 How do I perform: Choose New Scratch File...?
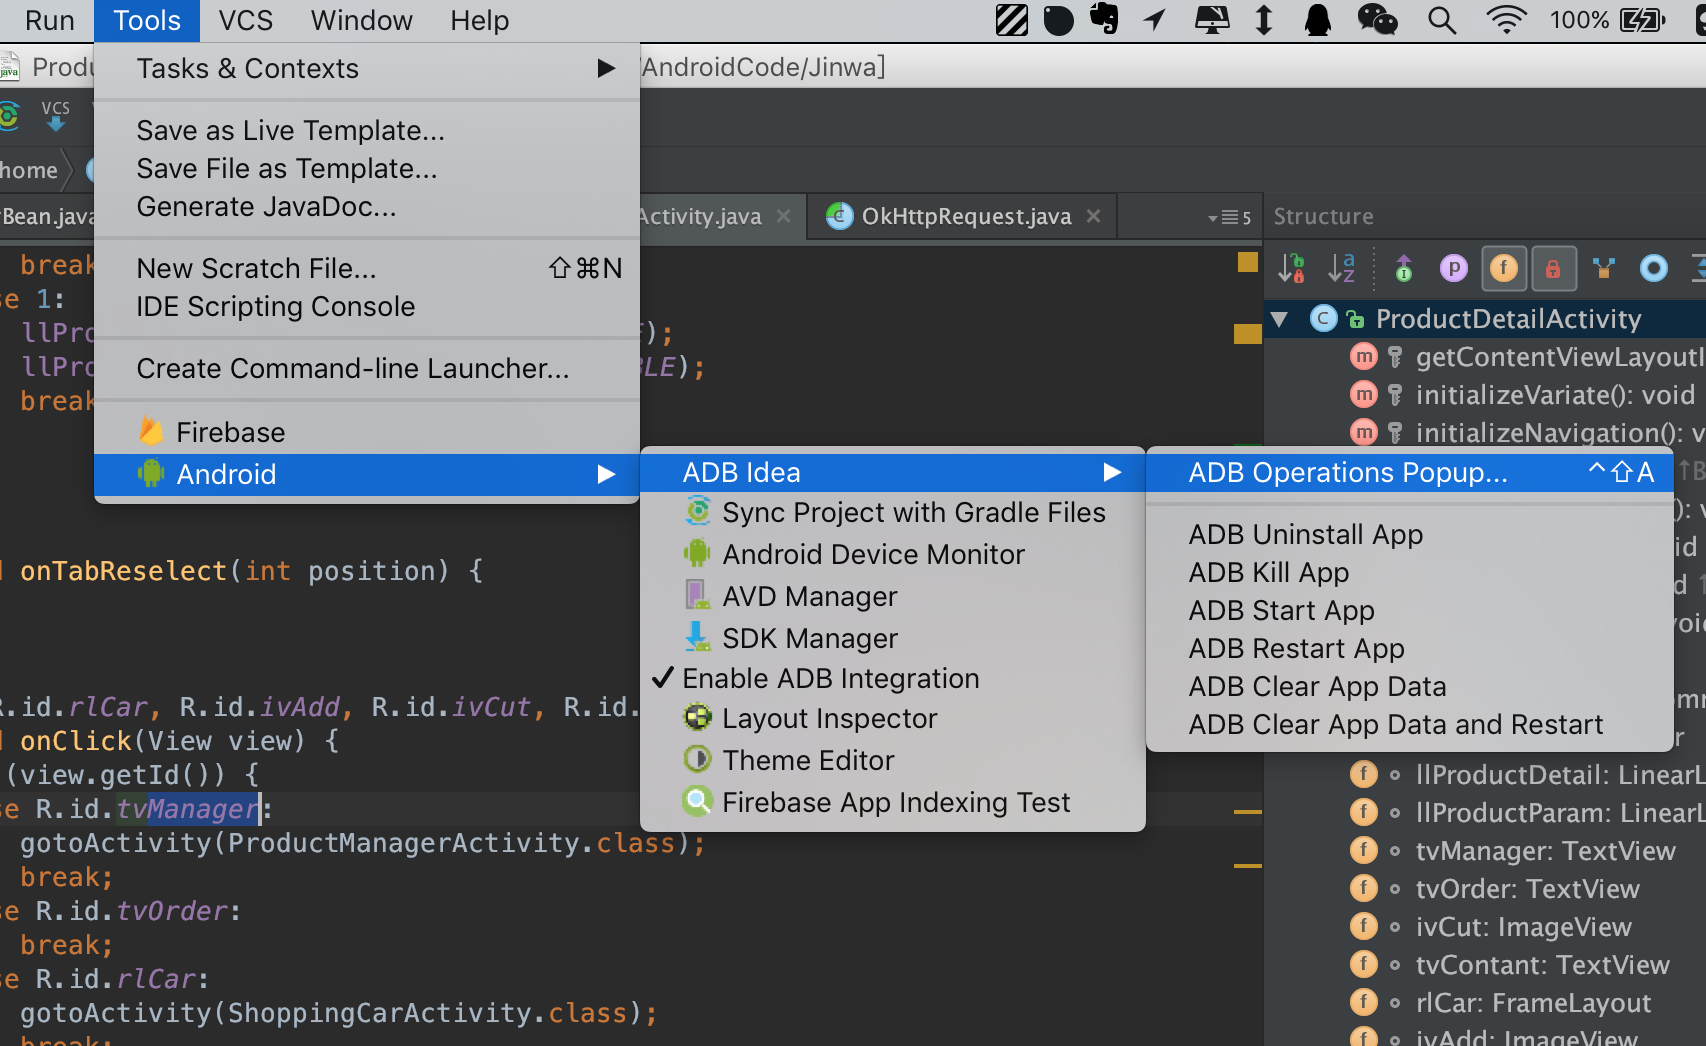pyautogui.click(x=367, y=268)
